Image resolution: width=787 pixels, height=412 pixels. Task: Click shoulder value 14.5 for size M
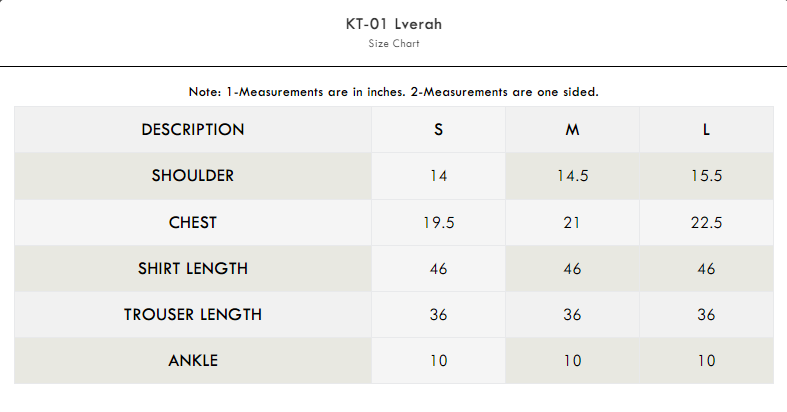tap(572, 176)
